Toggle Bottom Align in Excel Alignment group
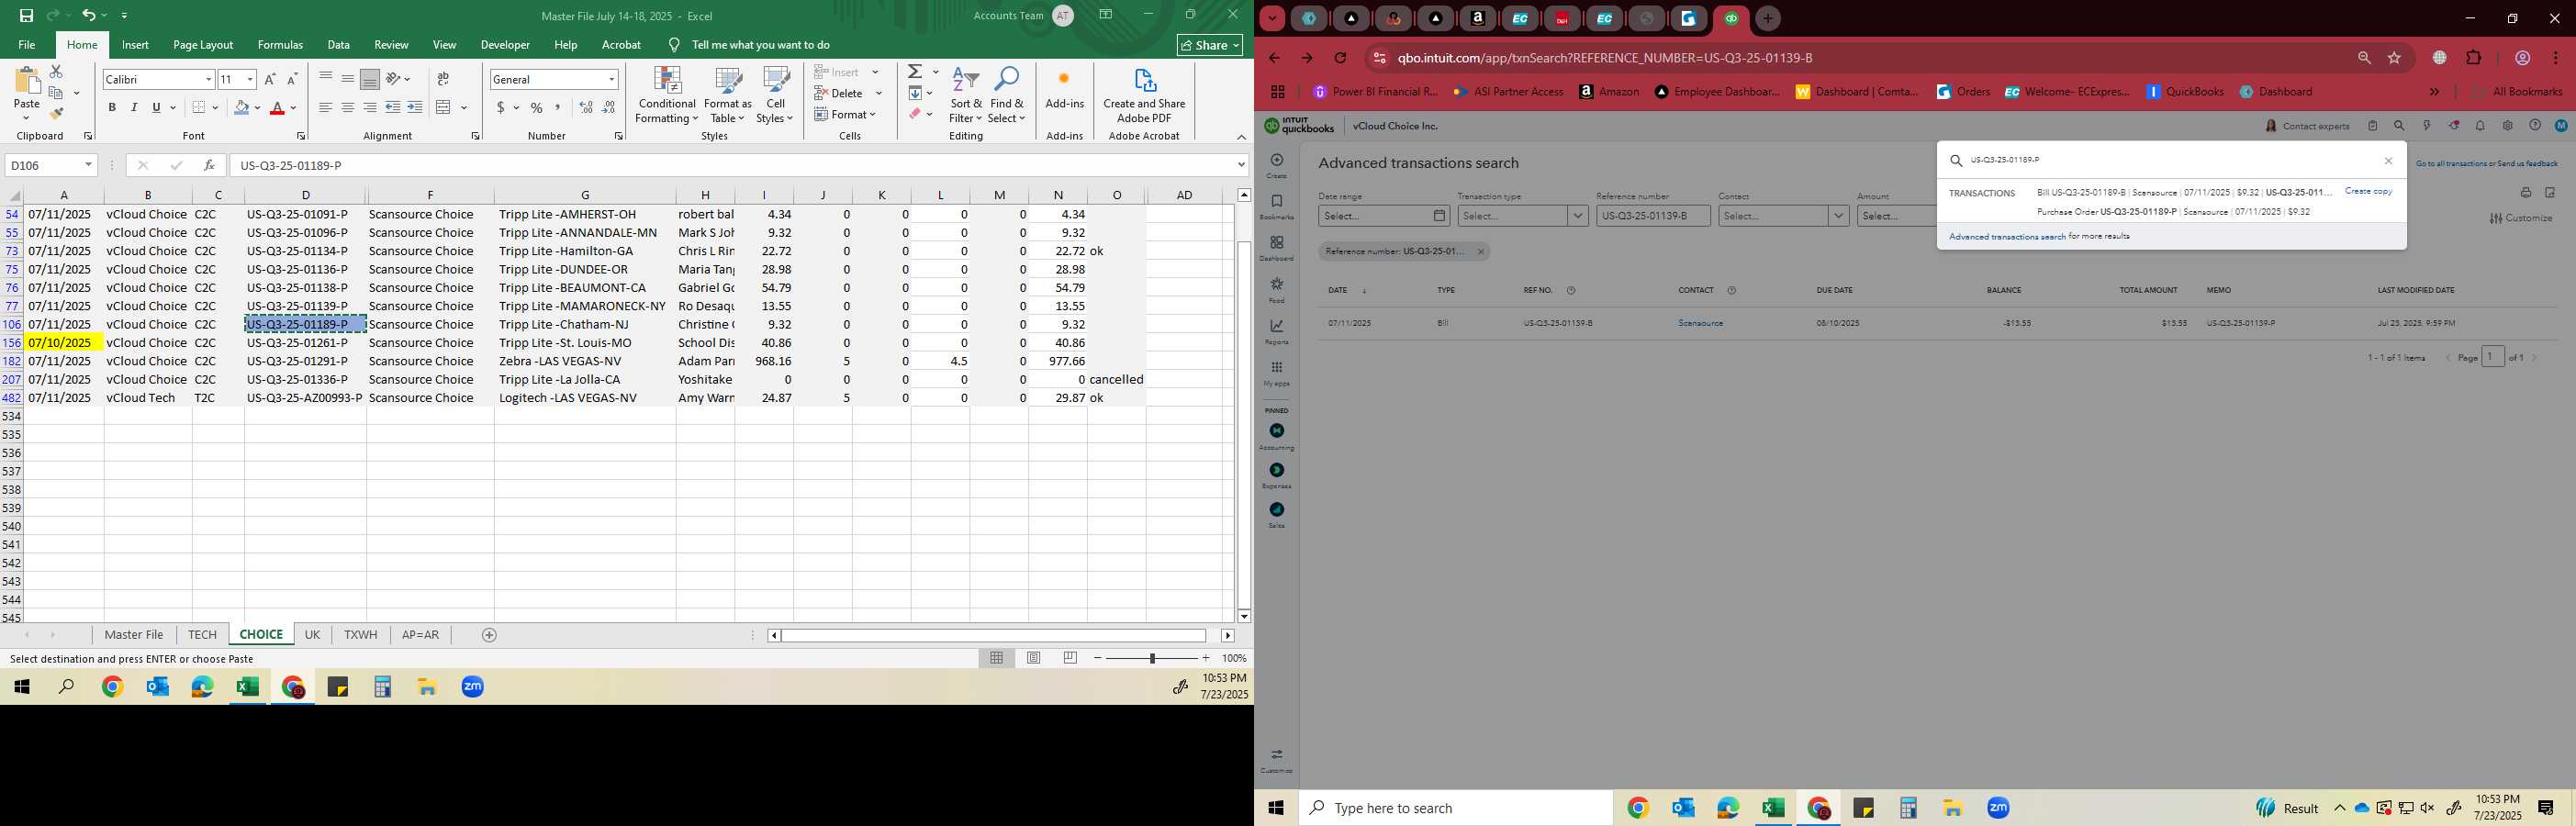The image size is (2576, 826). pyautogui.click(x=370, y=79)
